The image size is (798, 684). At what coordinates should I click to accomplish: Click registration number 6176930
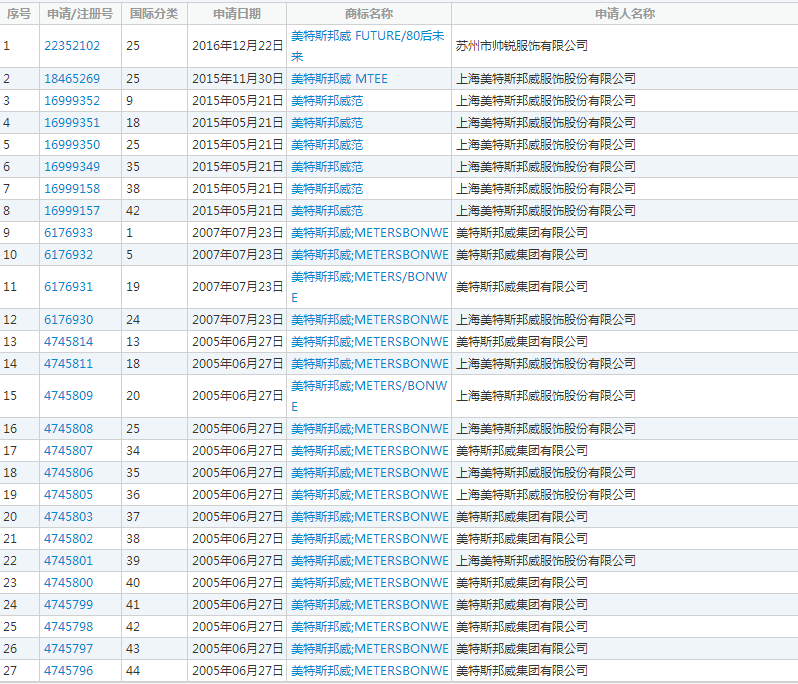tap(68, 320)
